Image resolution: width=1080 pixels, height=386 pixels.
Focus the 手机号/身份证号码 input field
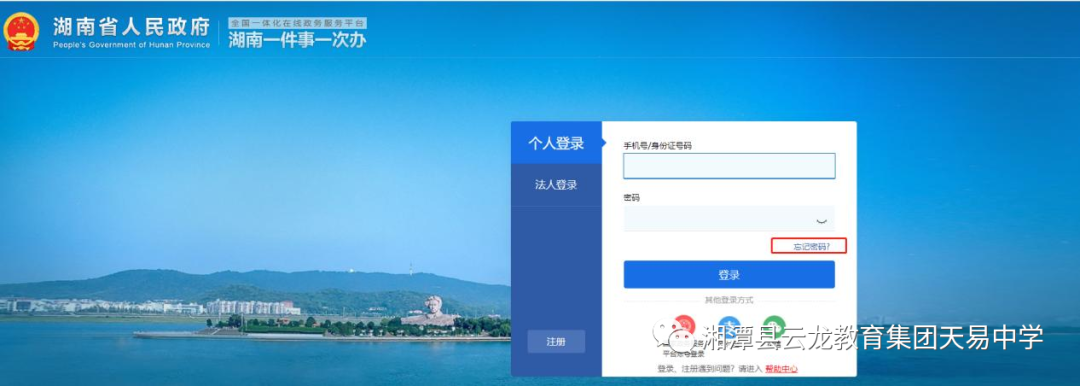tap(729, 166)
